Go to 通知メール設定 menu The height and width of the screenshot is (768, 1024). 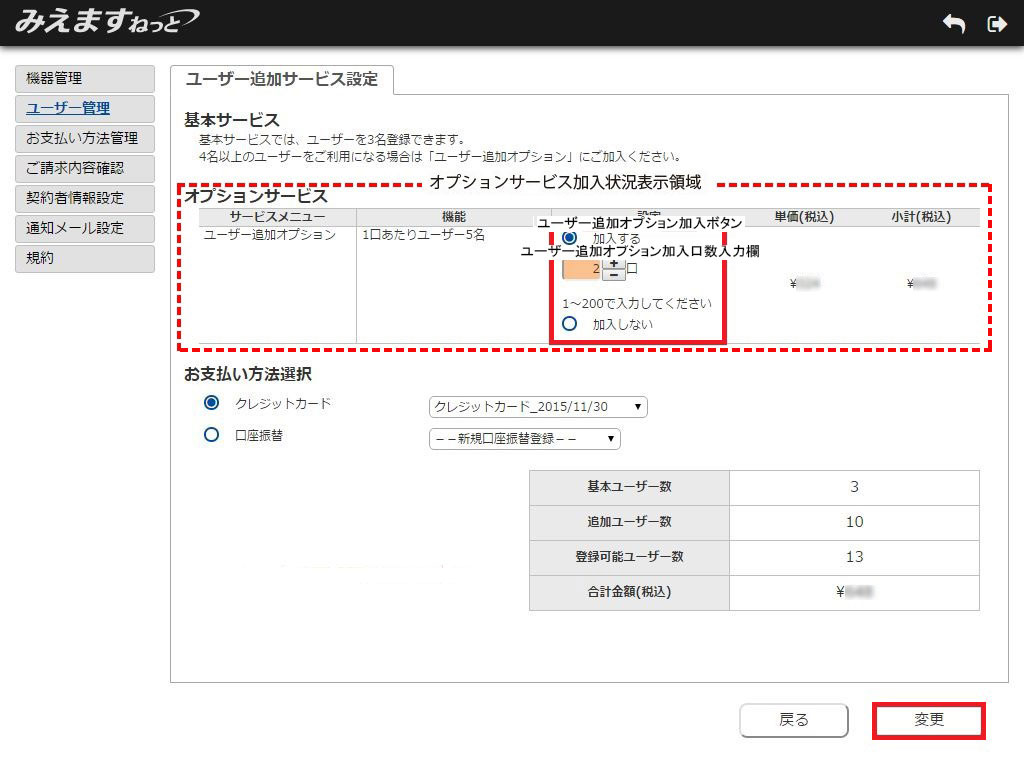pyautogui.click(x=85, y=228)
